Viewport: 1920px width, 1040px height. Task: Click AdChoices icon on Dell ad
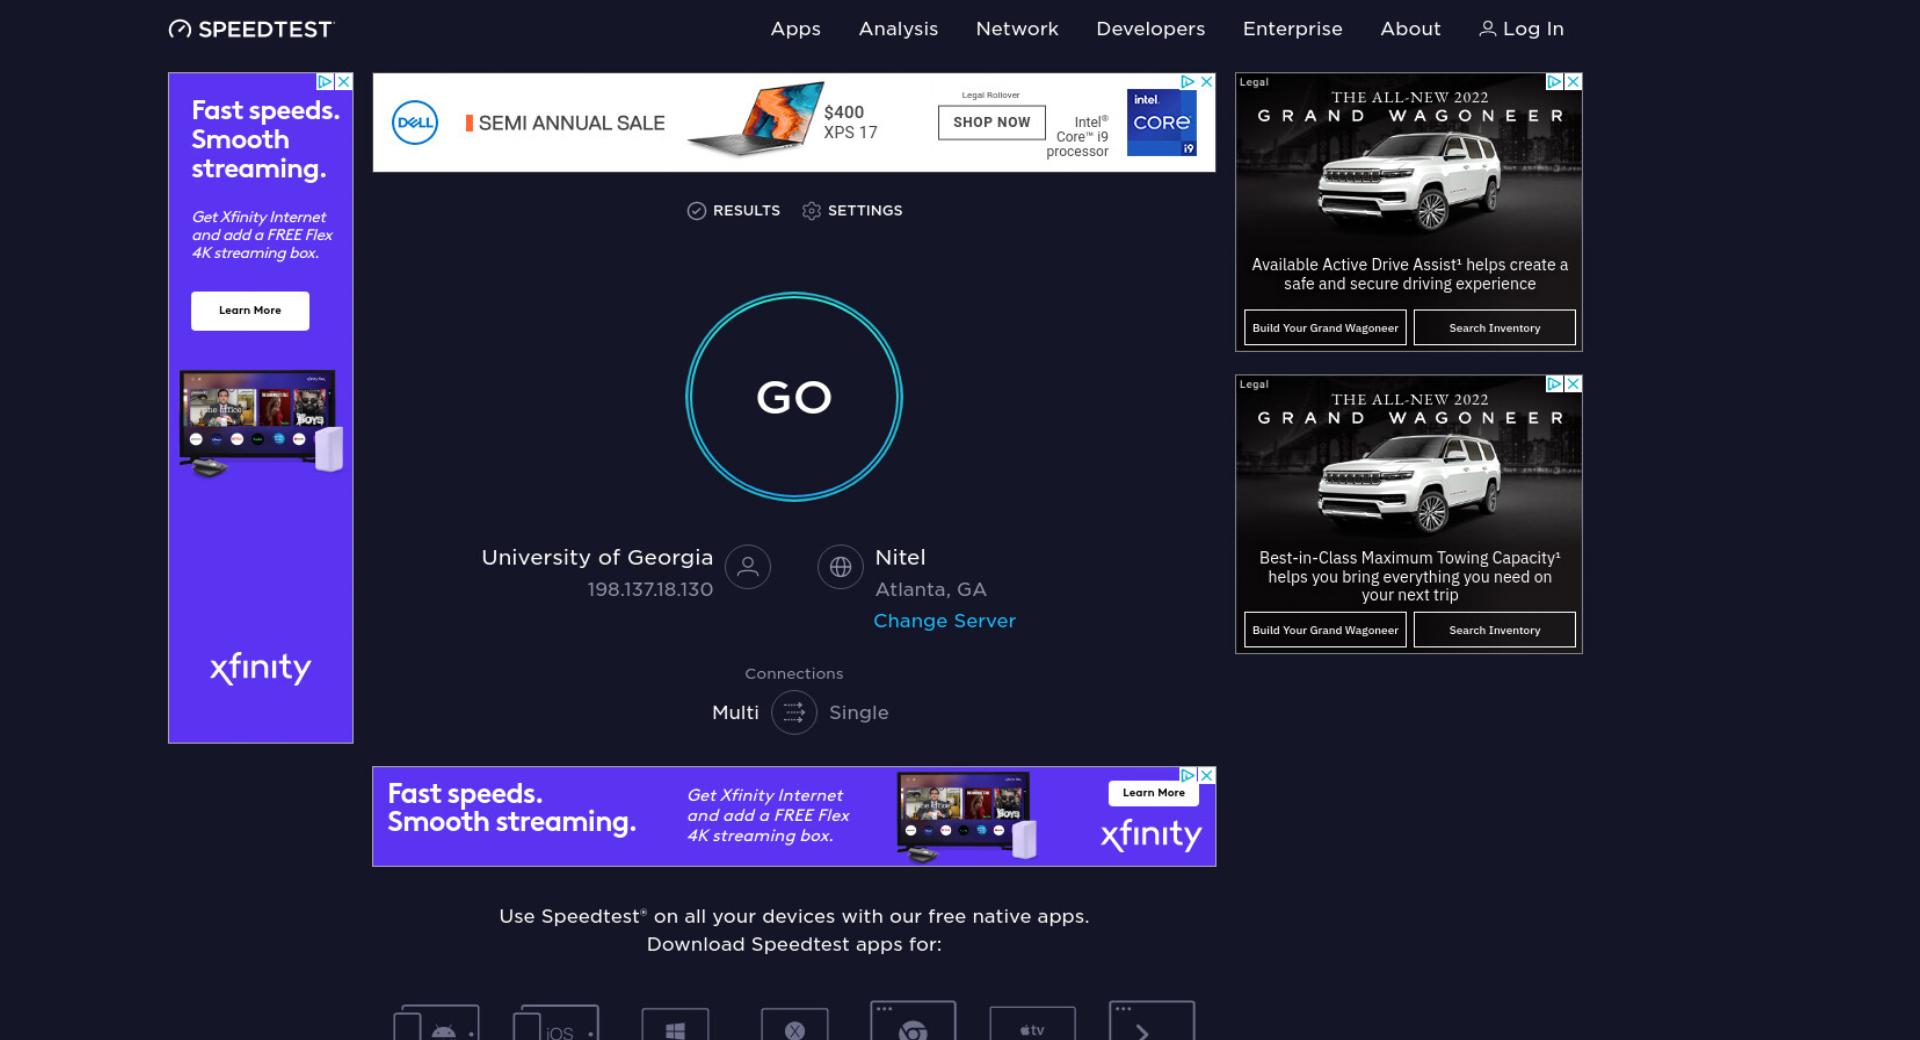click(1188, 81)
